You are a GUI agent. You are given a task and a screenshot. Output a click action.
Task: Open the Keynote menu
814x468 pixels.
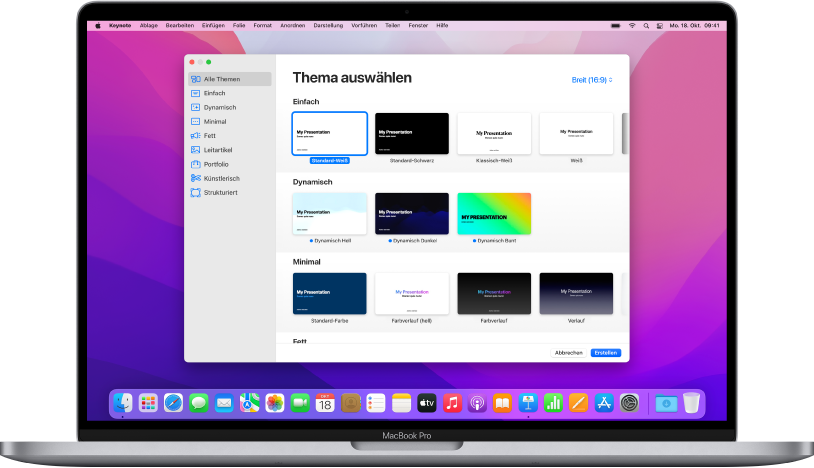(x=120, y=25)
